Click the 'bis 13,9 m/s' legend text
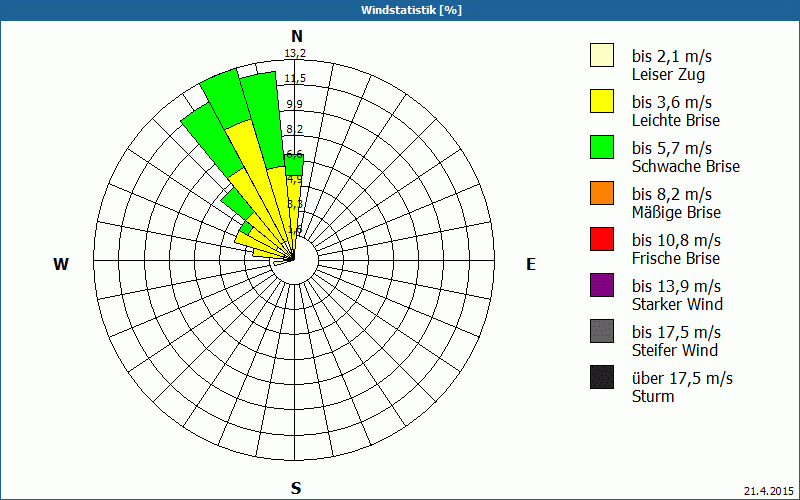This screenshot has width=800, height=500. 676,286
